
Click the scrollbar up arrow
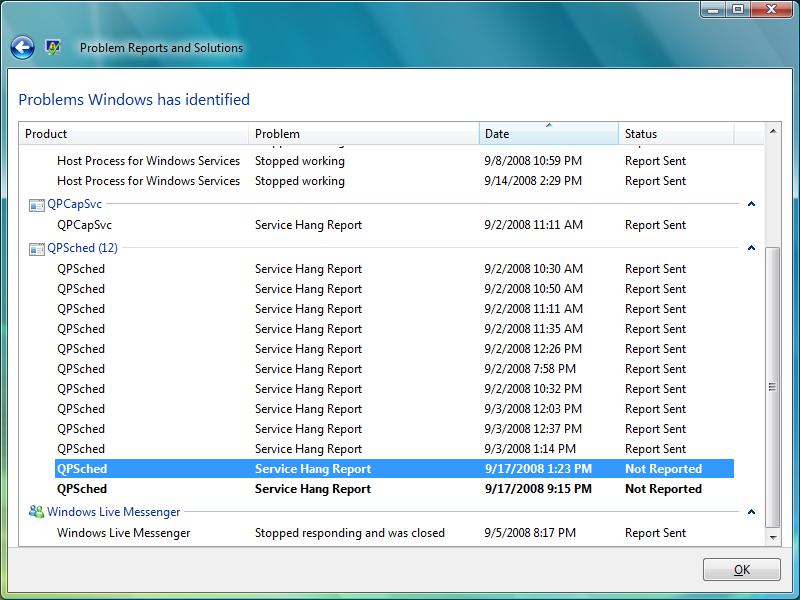coord(773,131)
